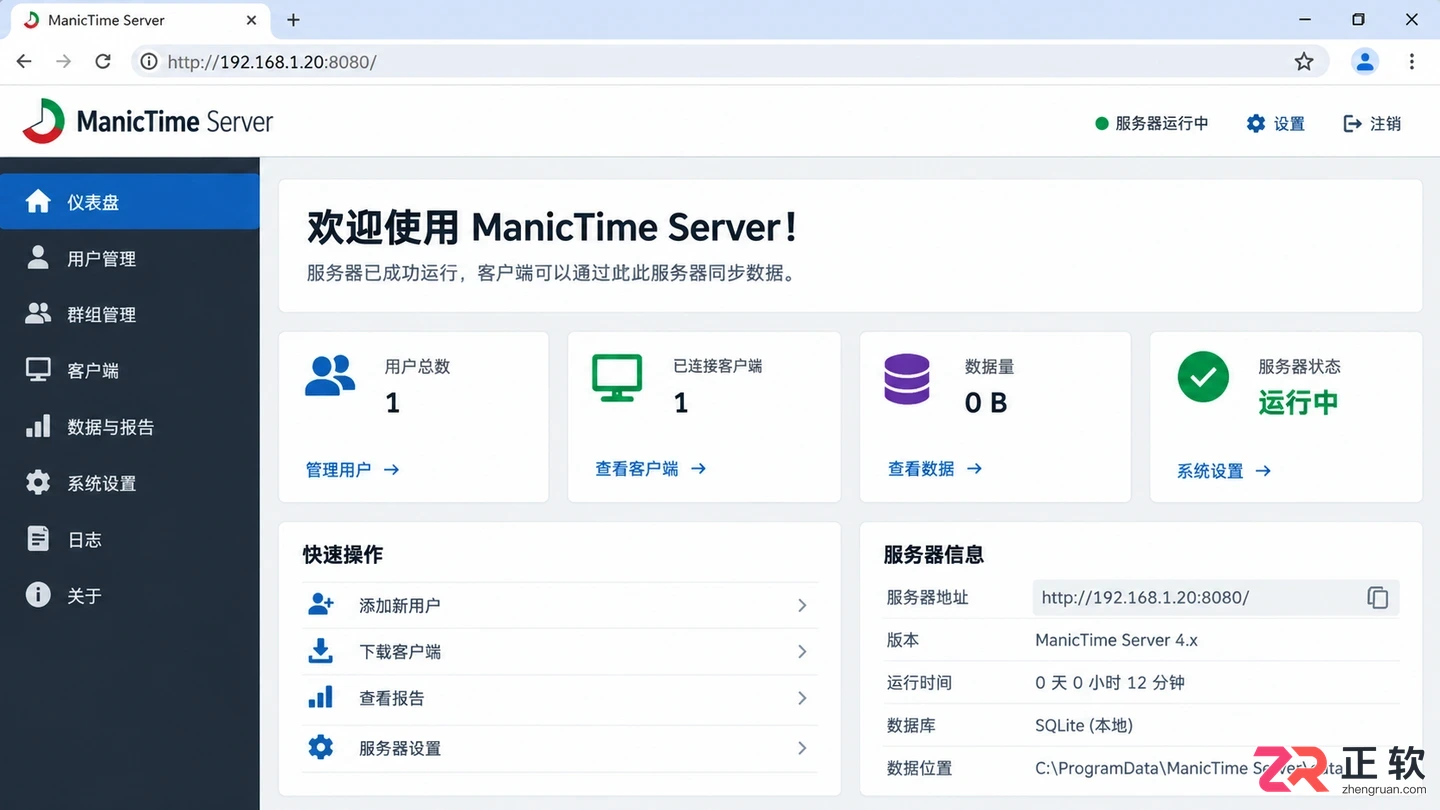The width and height of the screenshot is (1440, 810).
Task: Open 客户端 in the sidebar
Action: tap(130, 370)
